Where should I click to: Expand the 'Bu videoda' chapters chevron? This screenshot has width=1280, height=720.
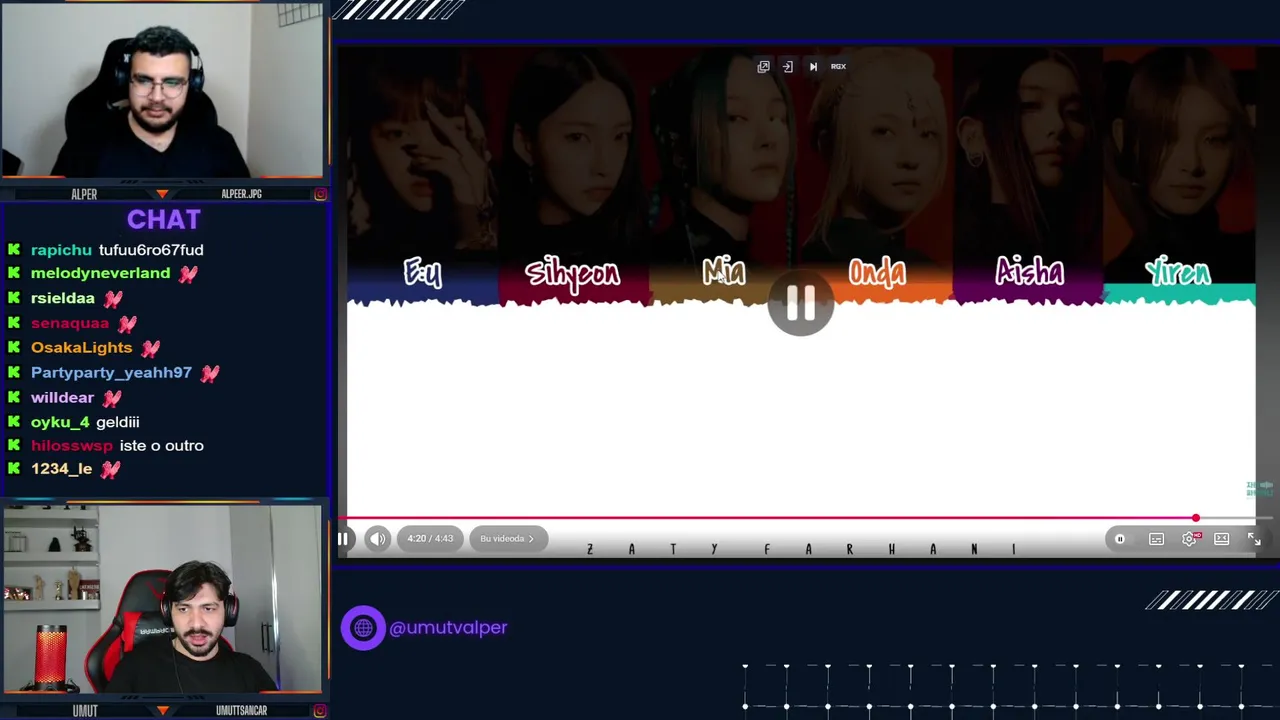(x=531, y=539)
